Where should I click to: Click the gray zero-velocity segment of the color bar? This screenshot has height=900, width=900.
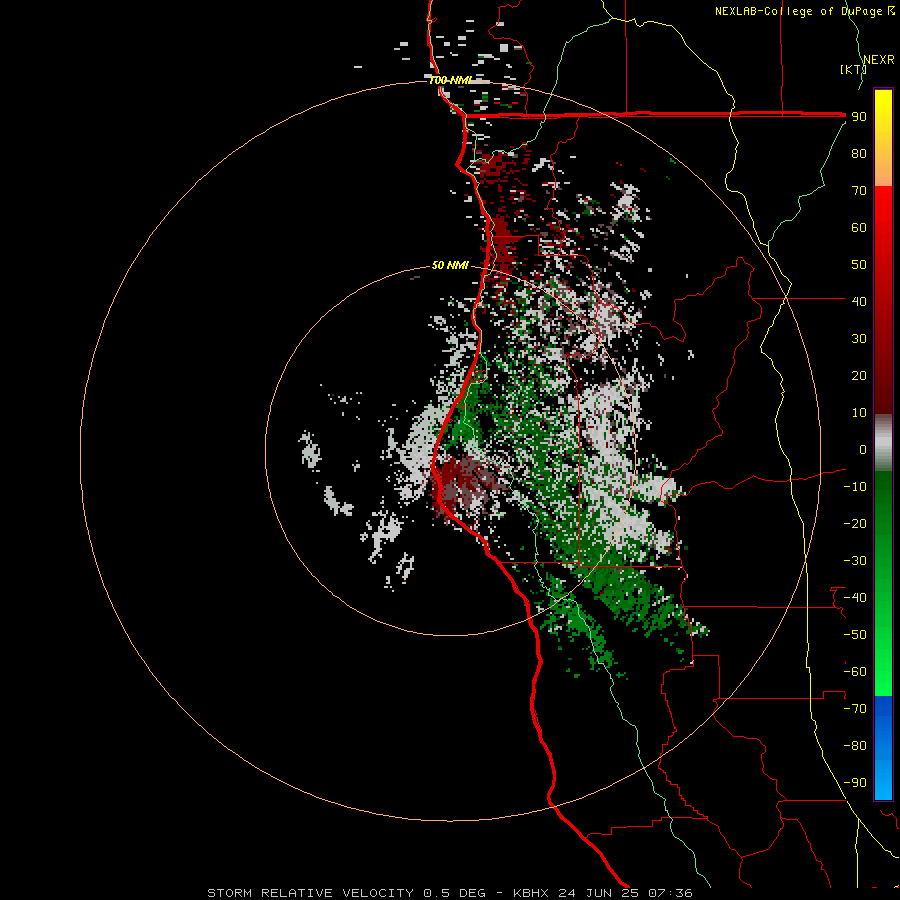(883, 443)
